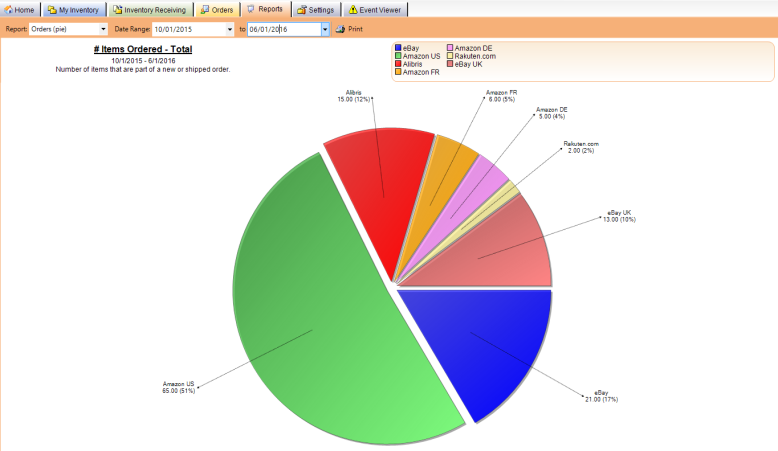This screenshot has height=451, width=778.
Task: Expand the end date range picker
Action: click(x=324, y=29)
